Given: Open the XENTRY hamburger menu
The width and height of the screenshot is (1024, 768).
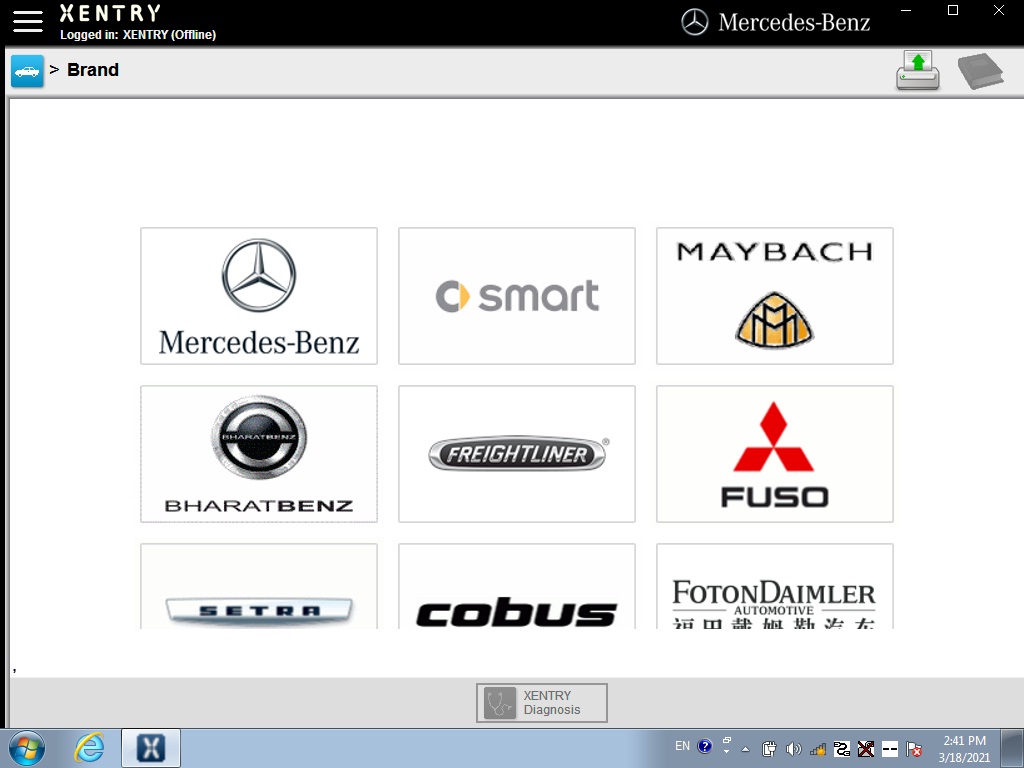Looking at the screenshot, I should (x=27, y=22).
